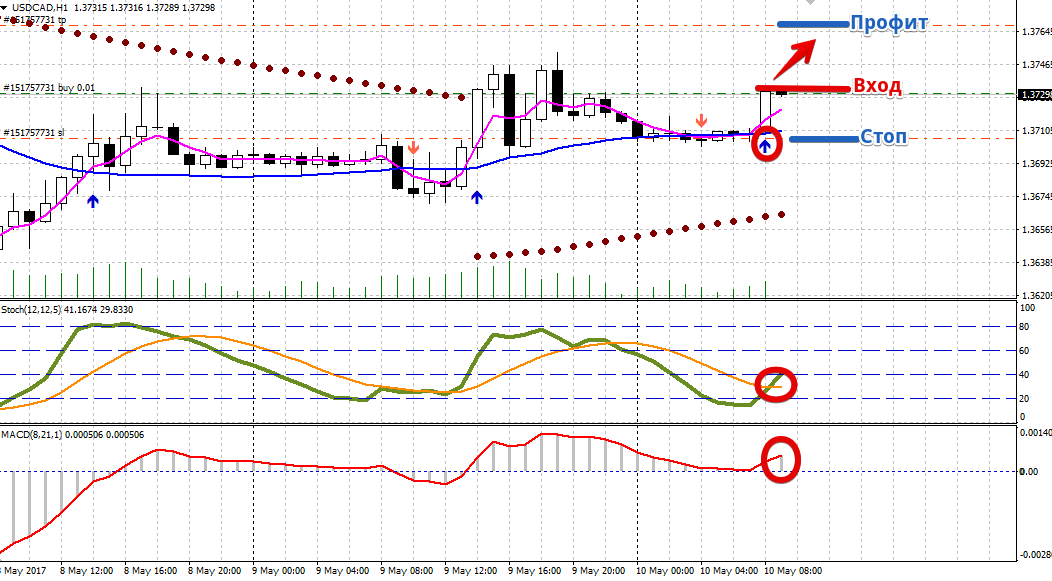Click the gray chart shift triangle at top
Viewport: 1052px width, 581px height.
tap(838, 3)
